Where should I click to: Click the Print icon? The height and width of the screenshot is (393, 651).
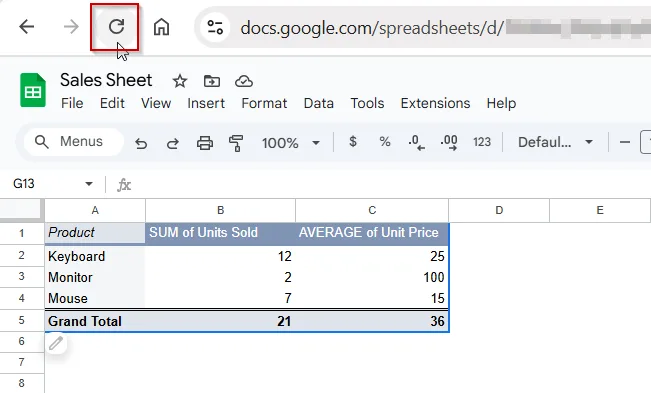[205, 143]
